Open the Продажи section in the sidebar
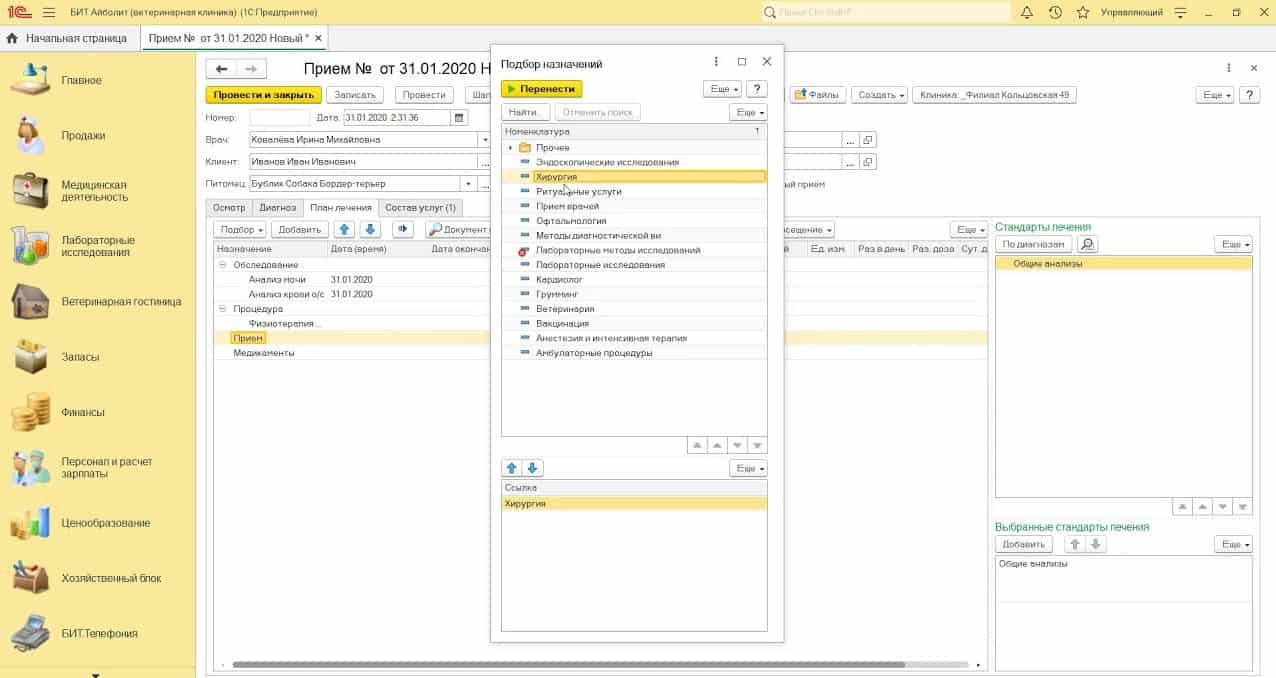The image size is (1276, 678). tap(83, 136)
